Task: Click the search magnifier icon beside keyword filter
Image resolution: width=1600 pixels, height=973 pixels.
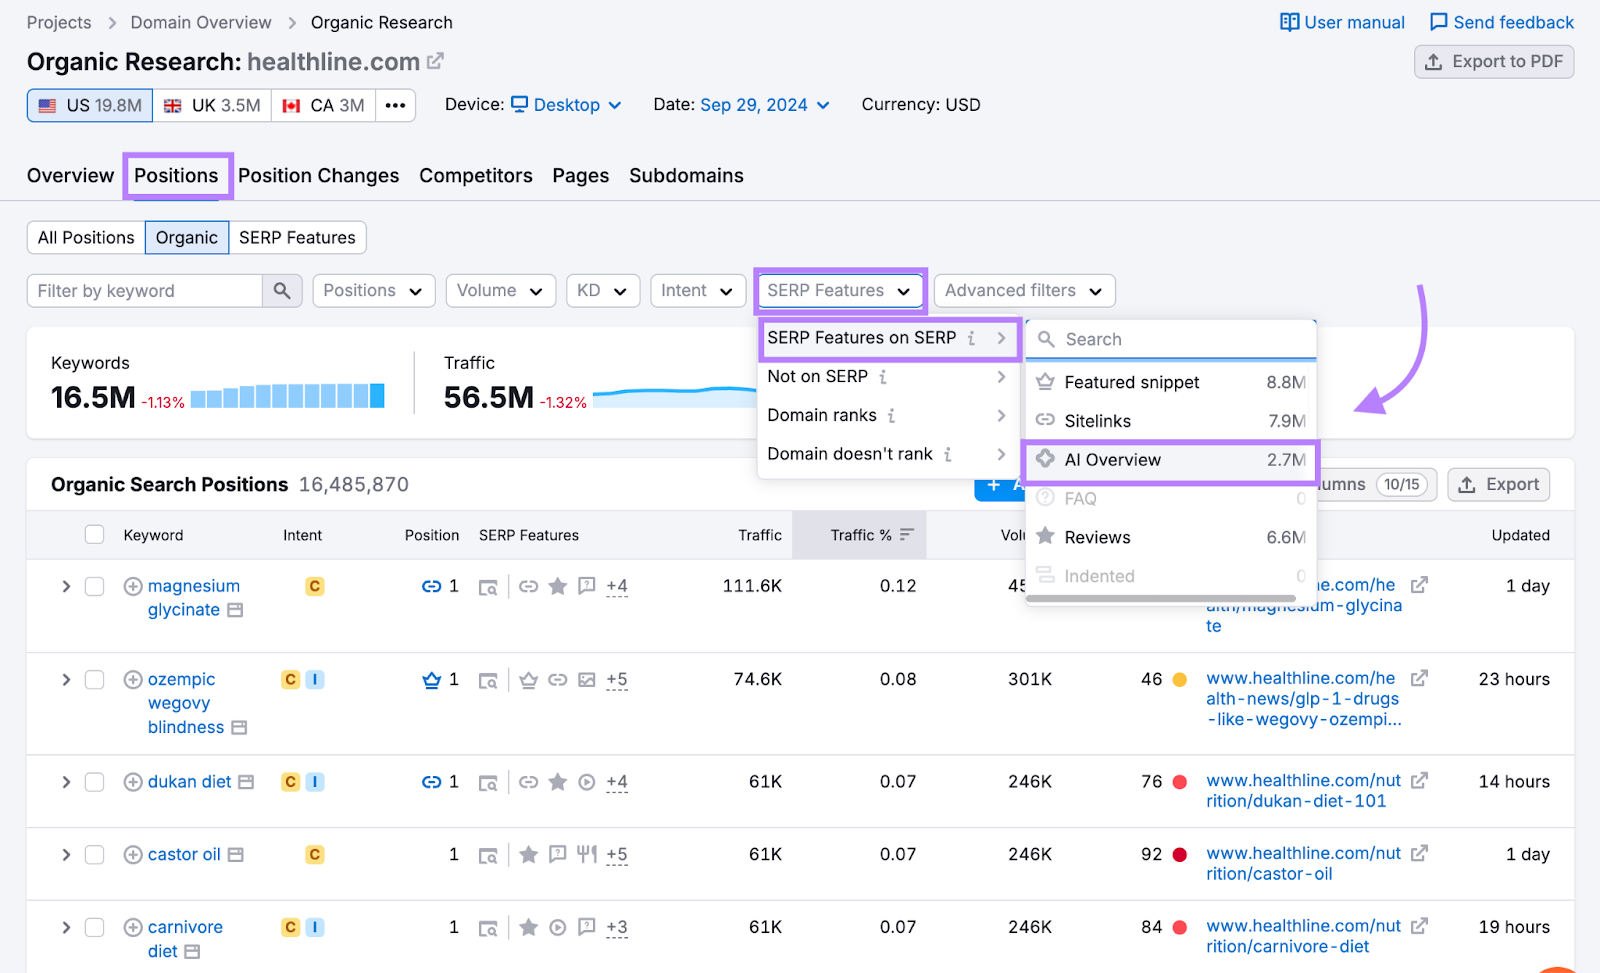Action: (282, 291)
